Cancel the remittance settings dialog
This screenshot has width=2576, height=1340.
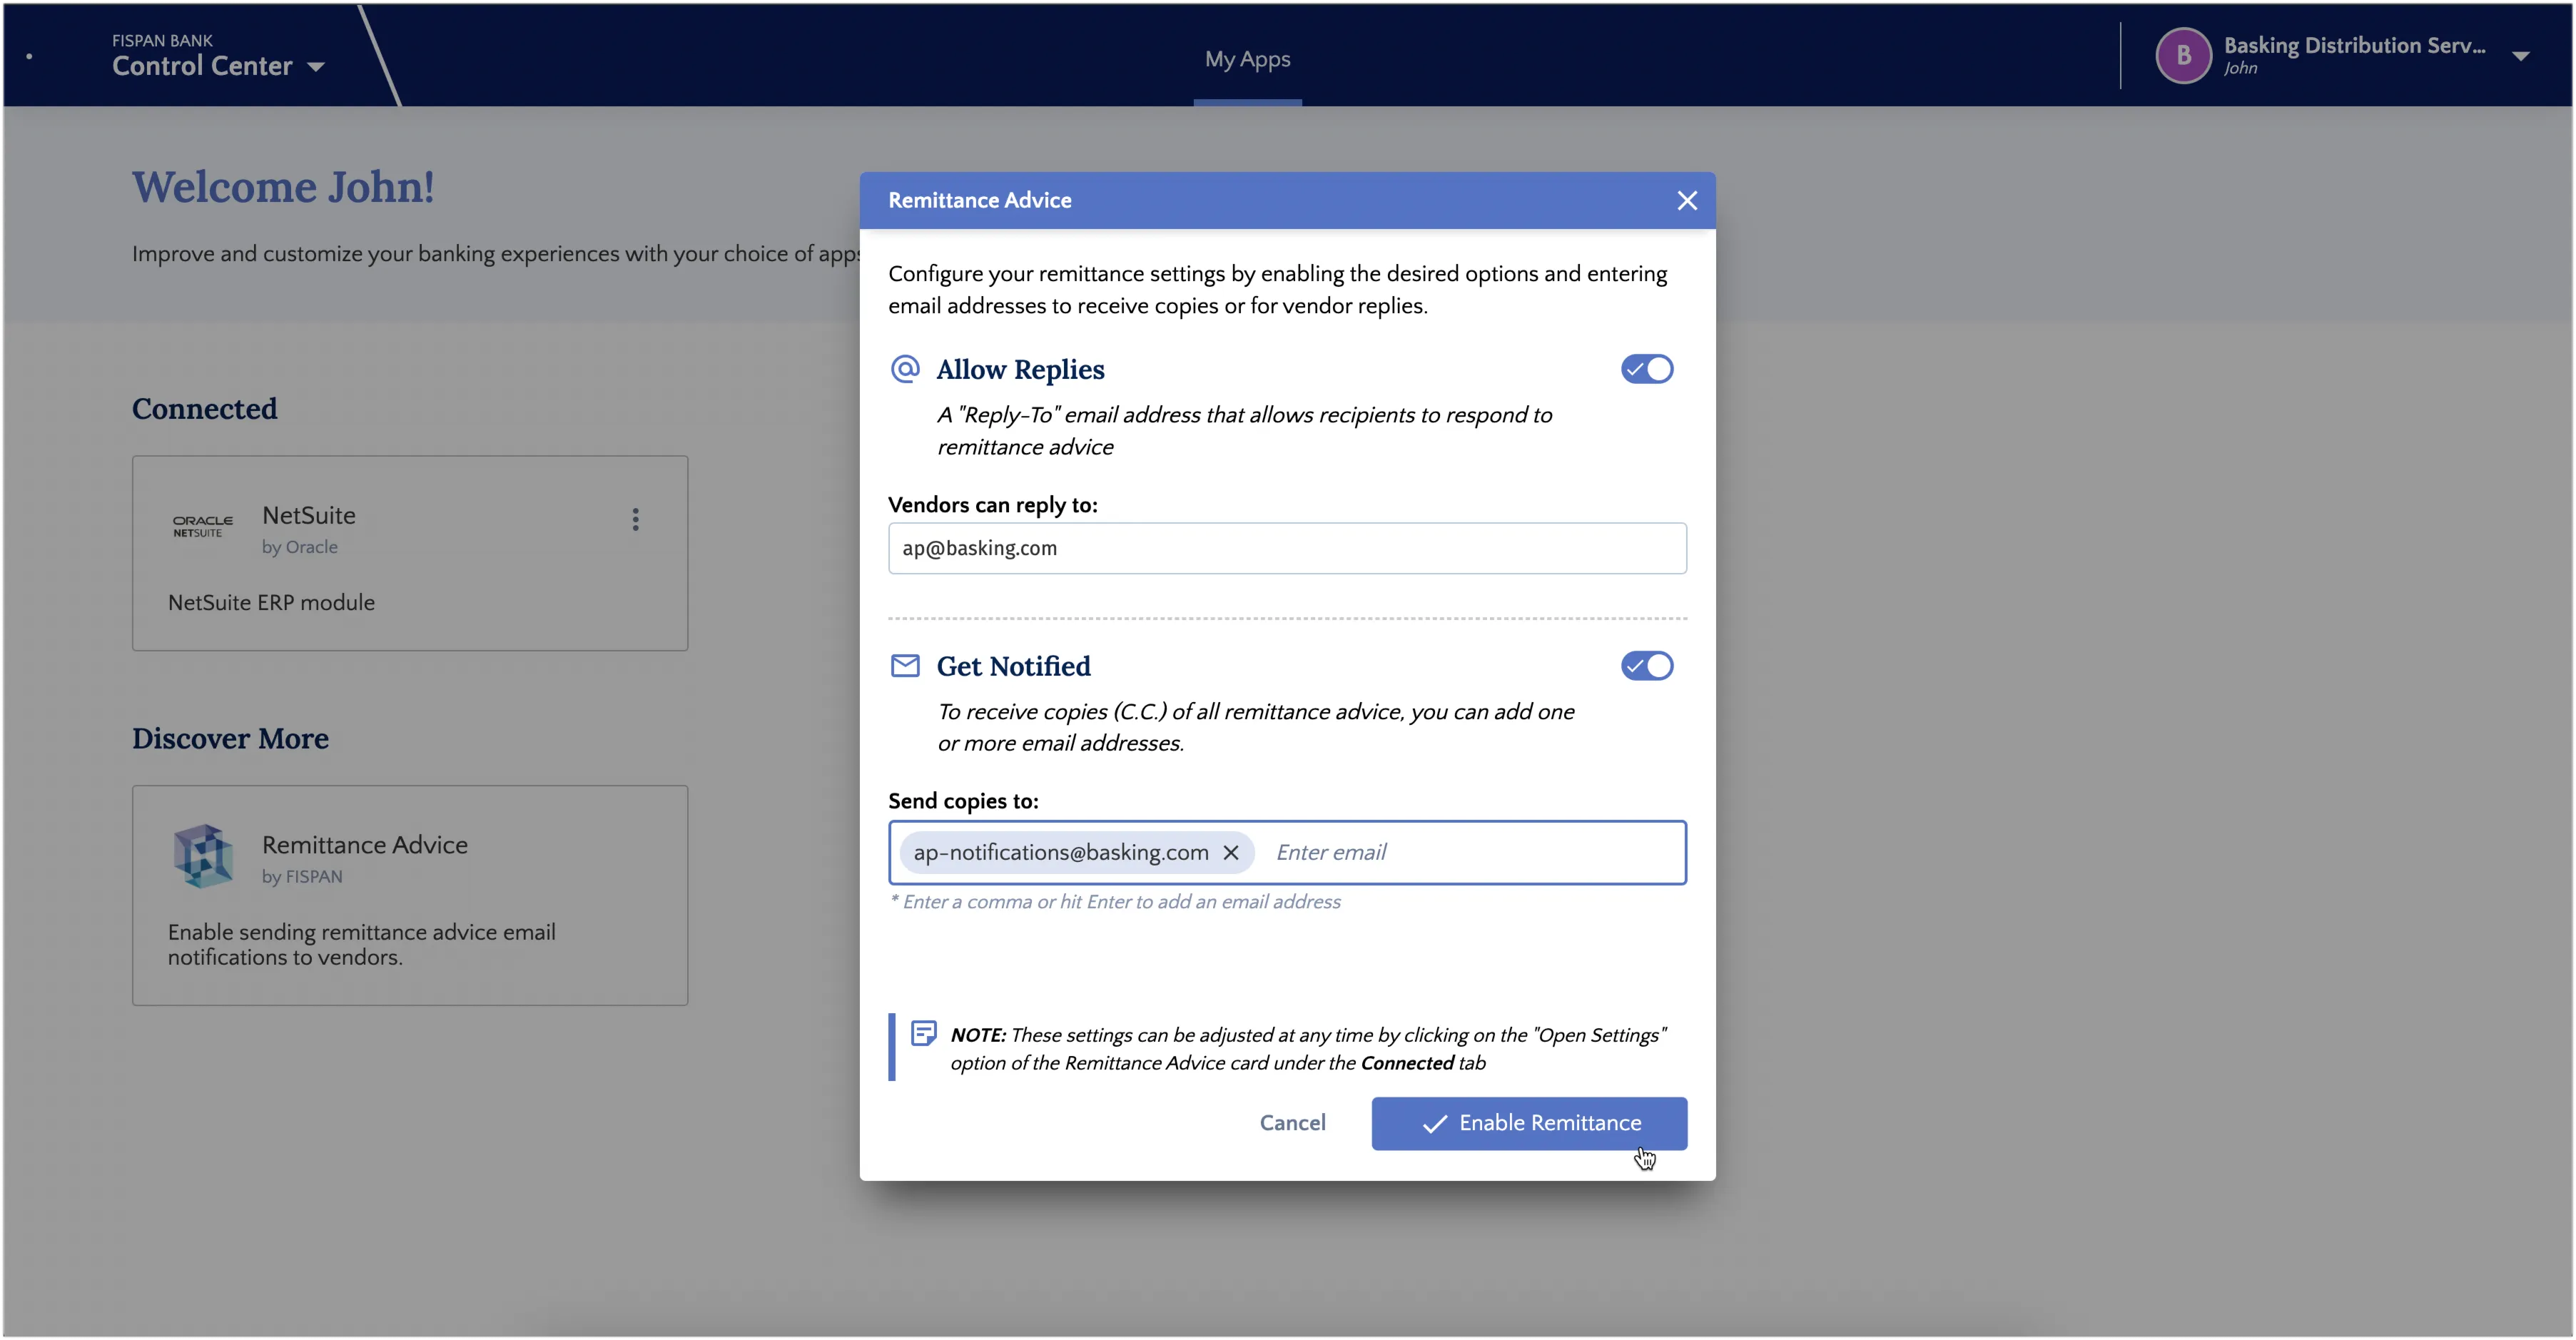pos(1292,1124)
